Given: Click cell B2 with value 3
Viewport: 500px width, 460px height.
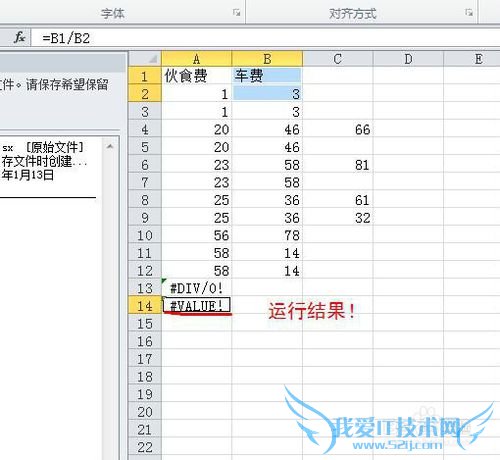Looking at the screenshot, I should 267,94.
